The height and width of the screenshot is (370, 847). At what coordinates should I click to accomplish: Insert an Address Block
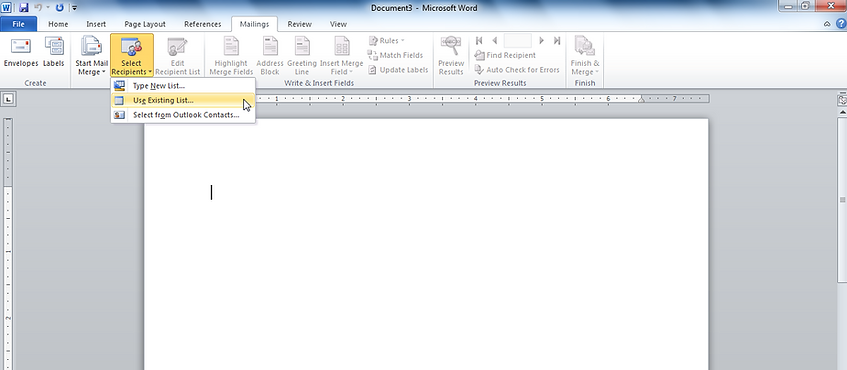coord(270,56)
